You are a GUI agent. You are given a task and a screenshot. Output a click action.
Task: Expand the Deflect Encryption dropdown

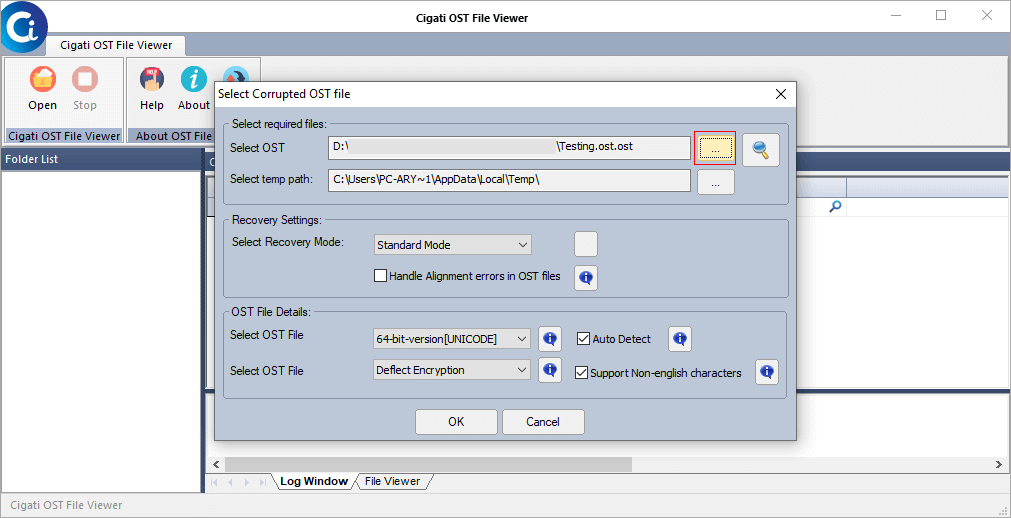[452, 370]
